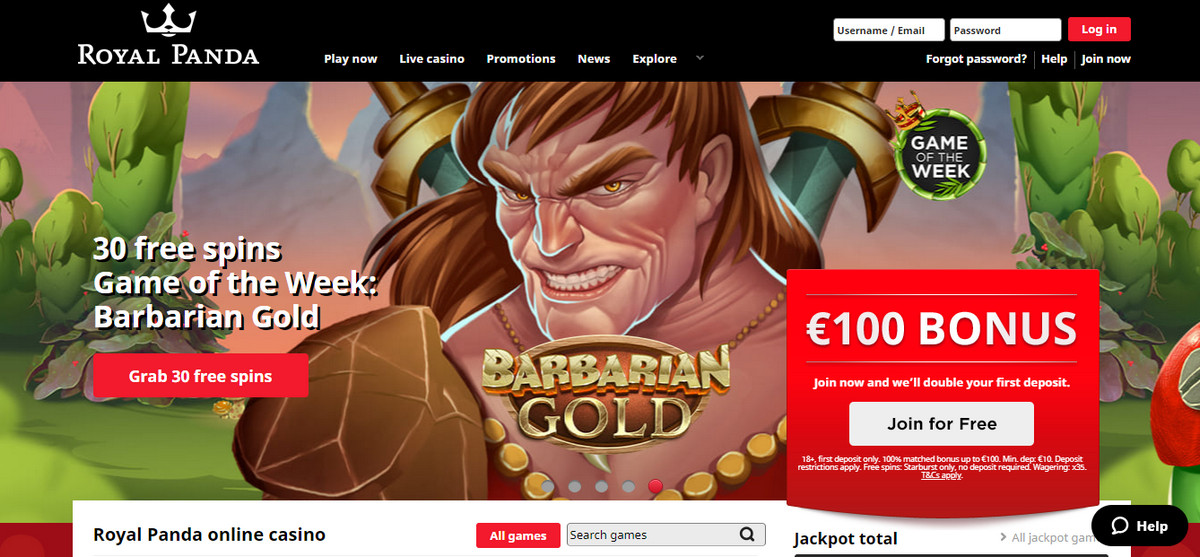Image resolution: width=1200 pixels, height=557 pixels.
Task: Click the Forgot password link
Action: click(976, 59)
